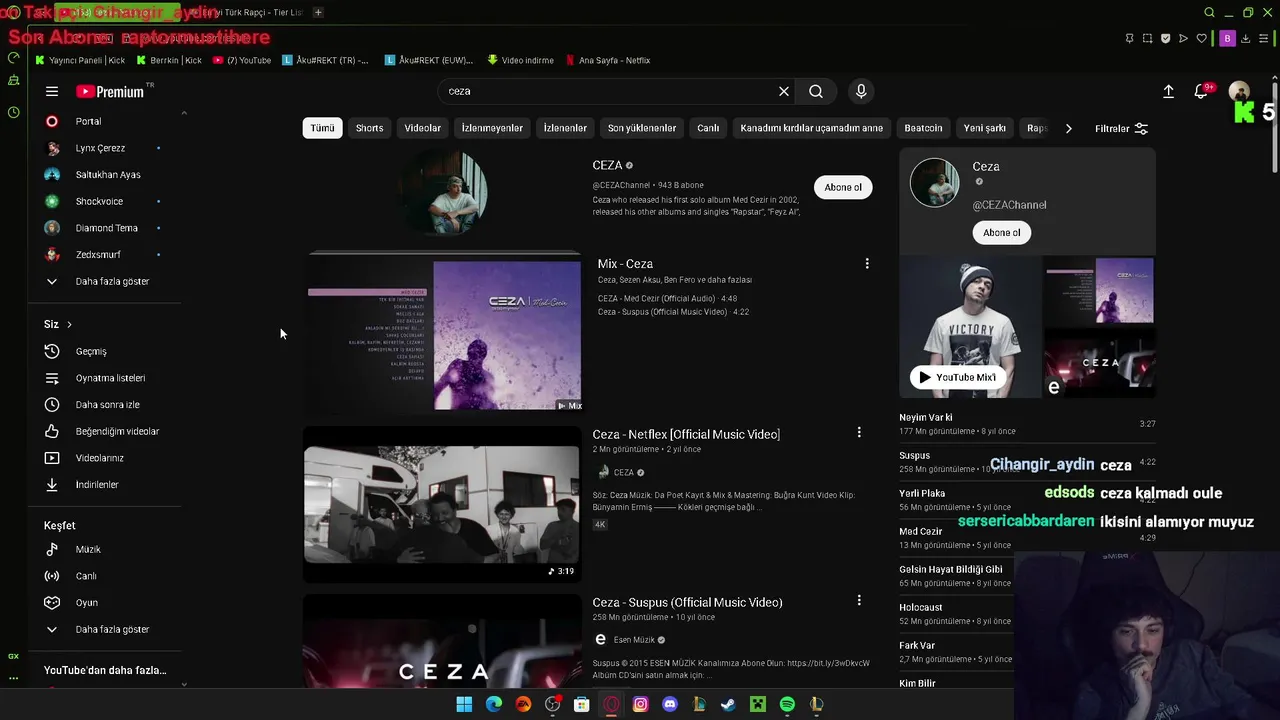Open three-dot menu for Ceza - Suspus video
Screen dimensions: 1280x720
pyautogui.click(x=859, y=601)
